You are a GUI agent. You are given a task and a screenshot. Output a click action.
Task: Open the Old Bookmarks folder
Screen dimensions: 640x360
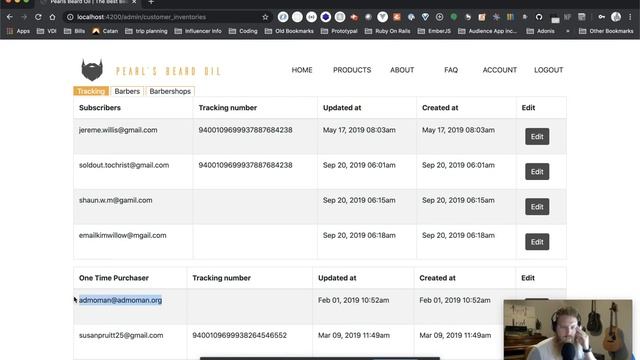289,31
